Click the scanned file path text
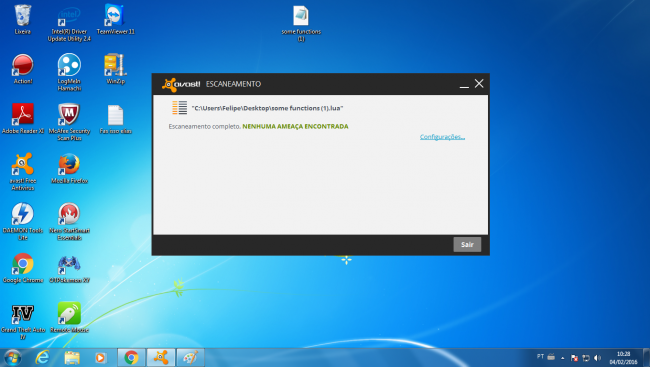The width and height of the screenshot is (650, 367). (267, 108)
